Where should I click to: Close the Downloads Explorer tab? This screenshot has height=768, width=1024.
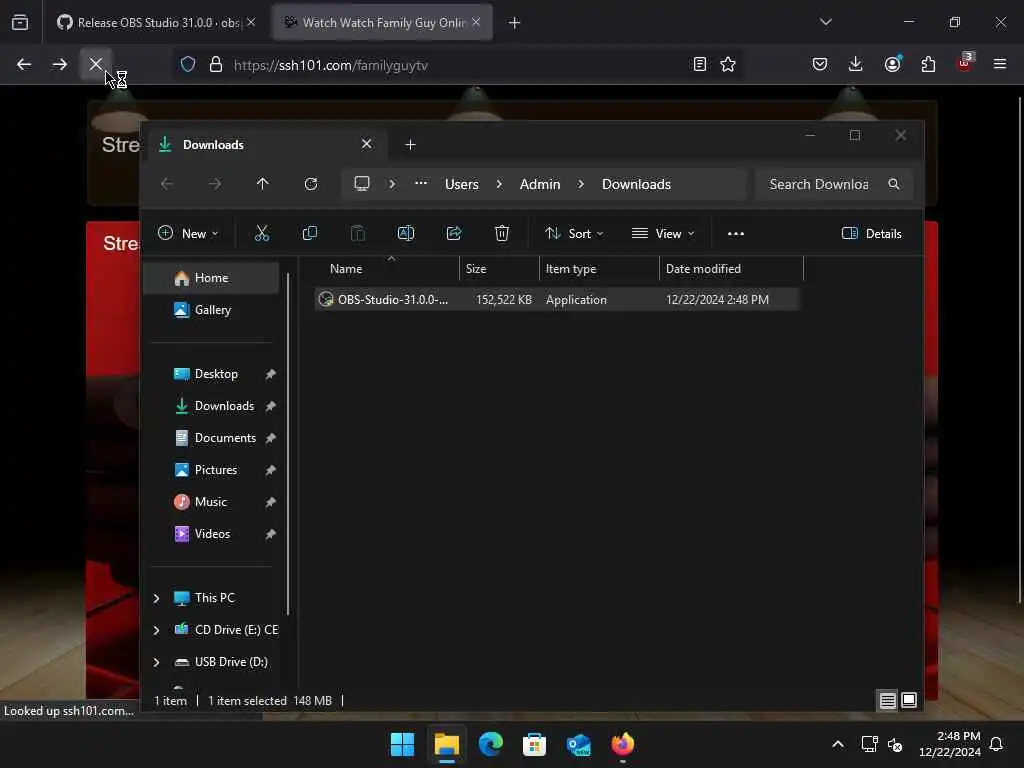pos(366,144)
